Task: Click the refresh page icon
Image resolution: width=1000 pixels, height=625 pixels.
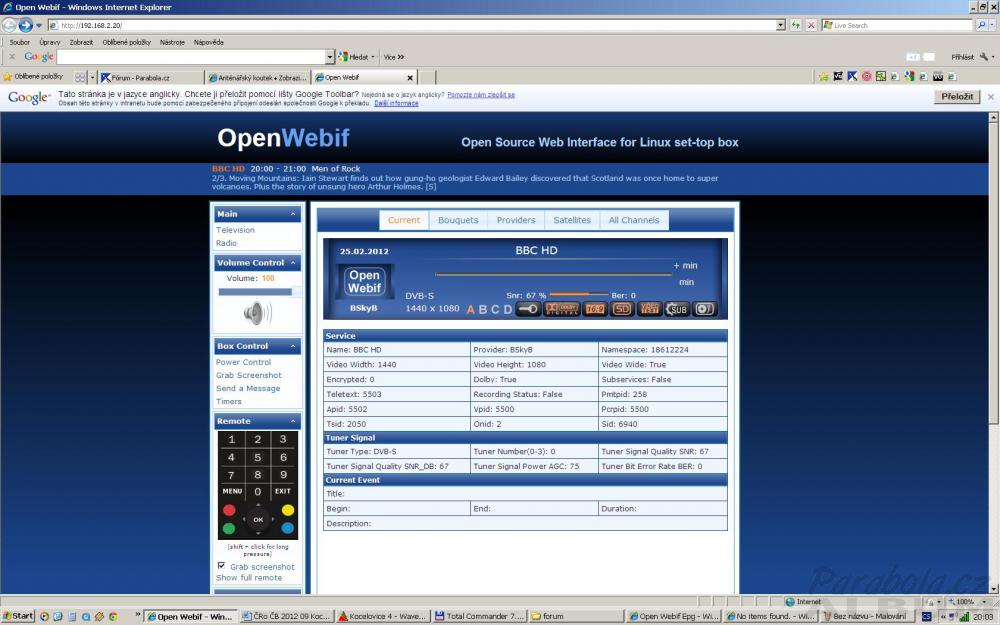Action: pyautogui.click(x=795, y=26)
